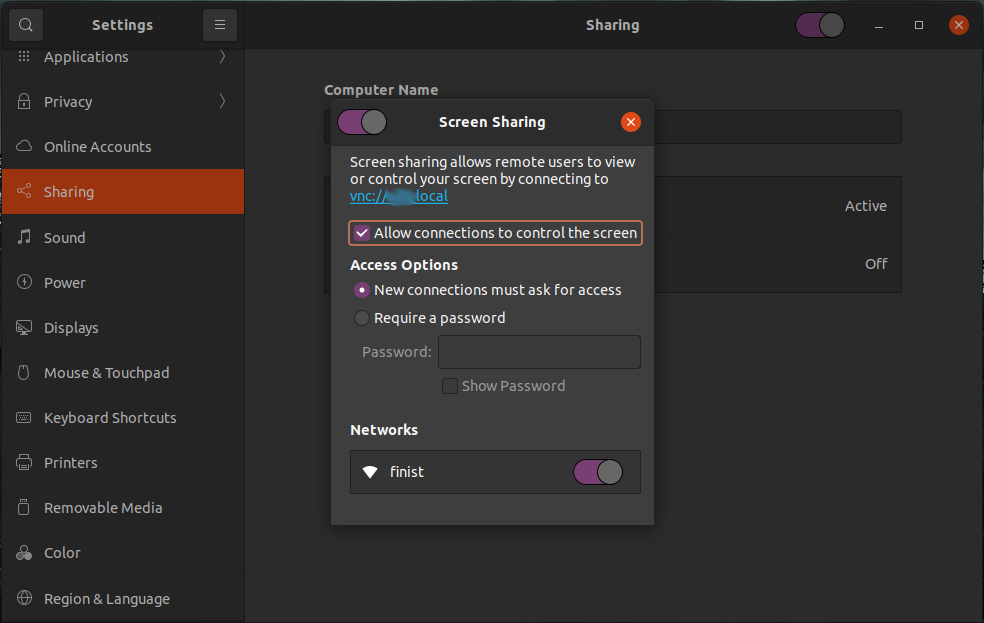Disable sharing on the finist network
984x623 pixels.
coord(598,472)
